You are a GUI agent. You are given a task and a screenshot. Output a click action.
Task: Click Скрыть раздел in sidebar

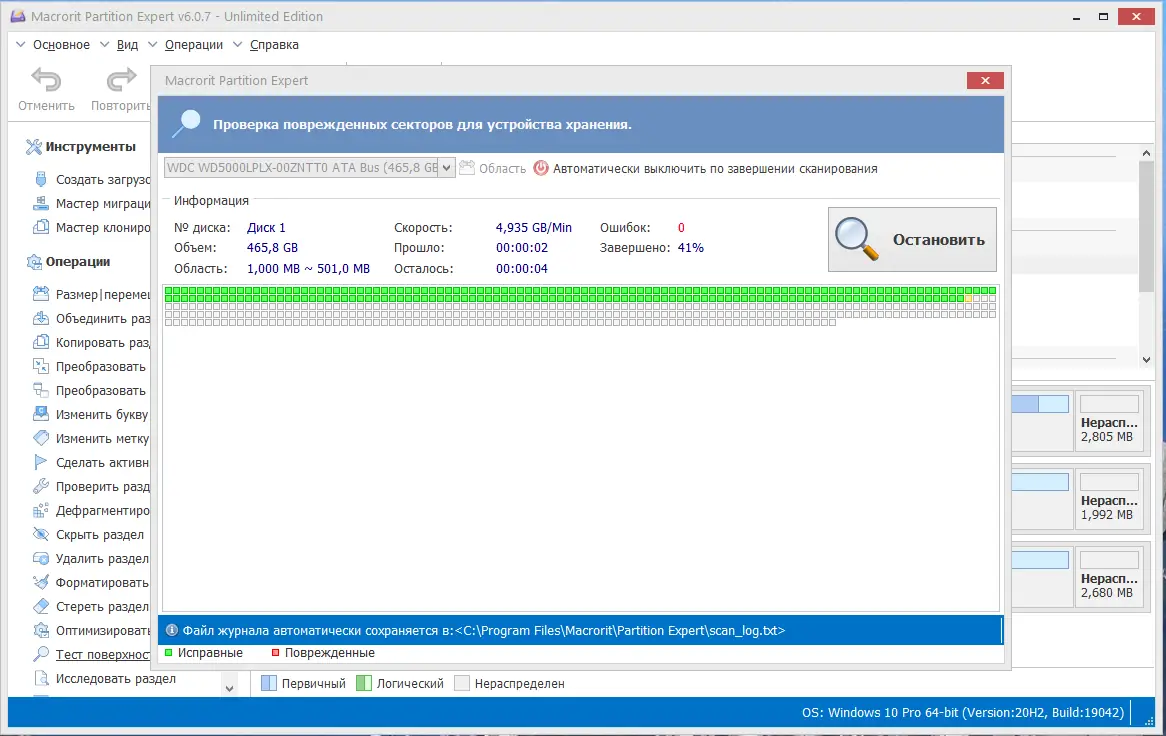pyautogui.click(x=100, y=534)
